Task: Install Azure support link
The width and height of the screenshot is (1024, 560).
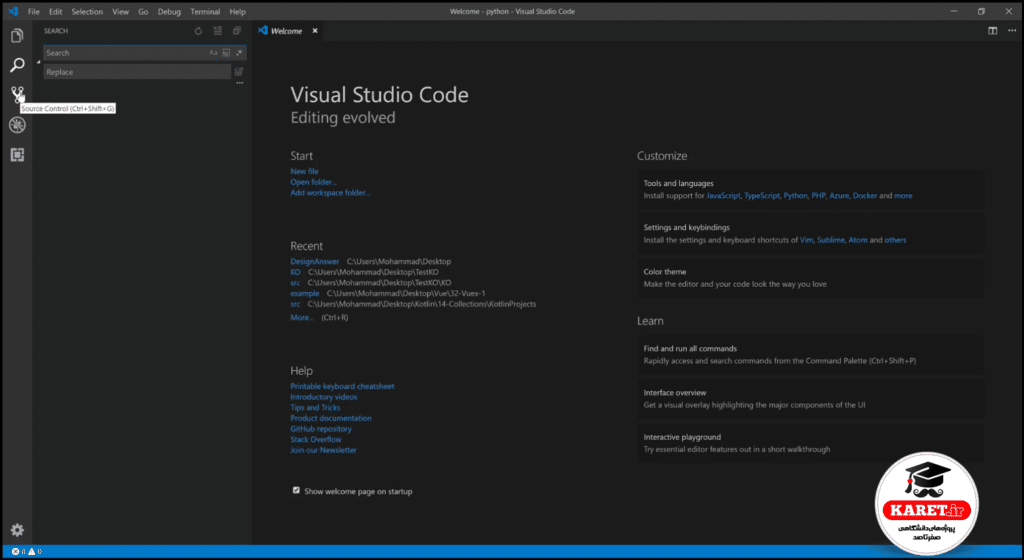Action: pyautogui.click(x=839, y=196)
